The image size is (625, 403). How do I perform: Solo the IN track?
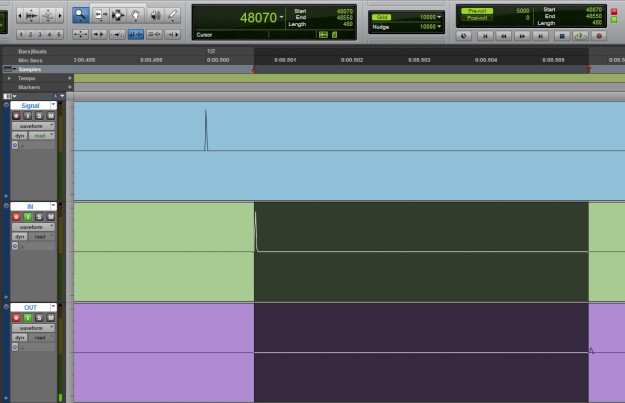pyautogui.click(x=40, y=217)
